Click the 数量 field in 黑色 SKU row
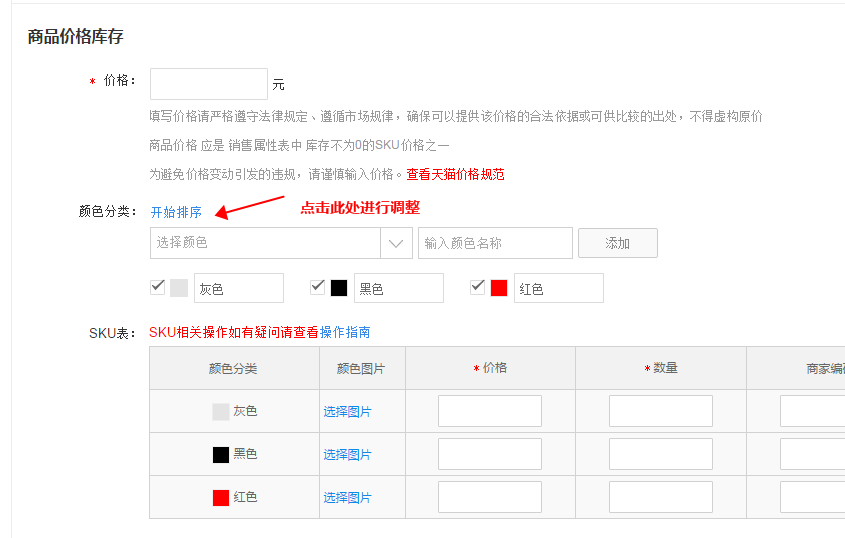This screenshot has width=845, height=538. 661,454
